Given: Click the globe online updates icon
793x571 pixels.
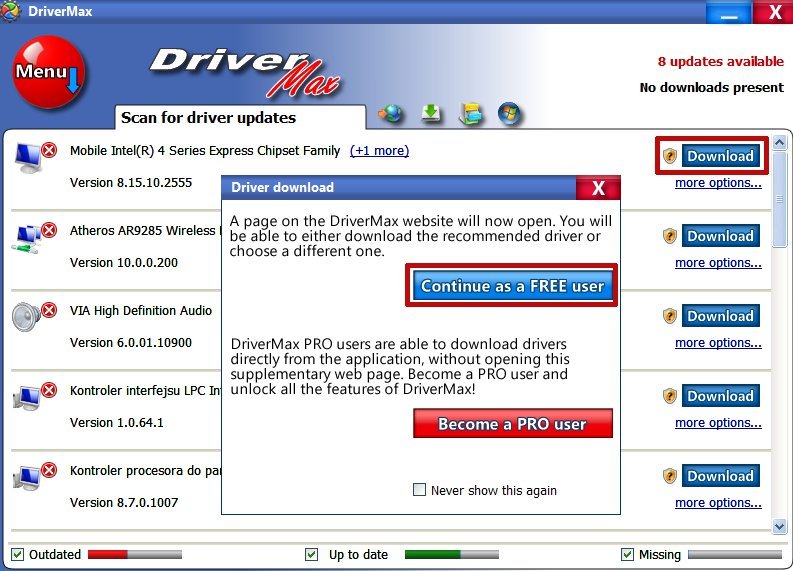Looking at the screenshot, I should point(390,113).
